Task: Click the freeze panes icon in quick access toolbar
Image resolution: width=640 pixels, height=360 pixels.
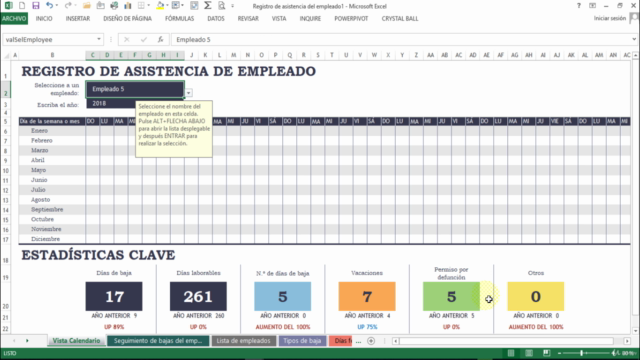Action: [176, 6]
